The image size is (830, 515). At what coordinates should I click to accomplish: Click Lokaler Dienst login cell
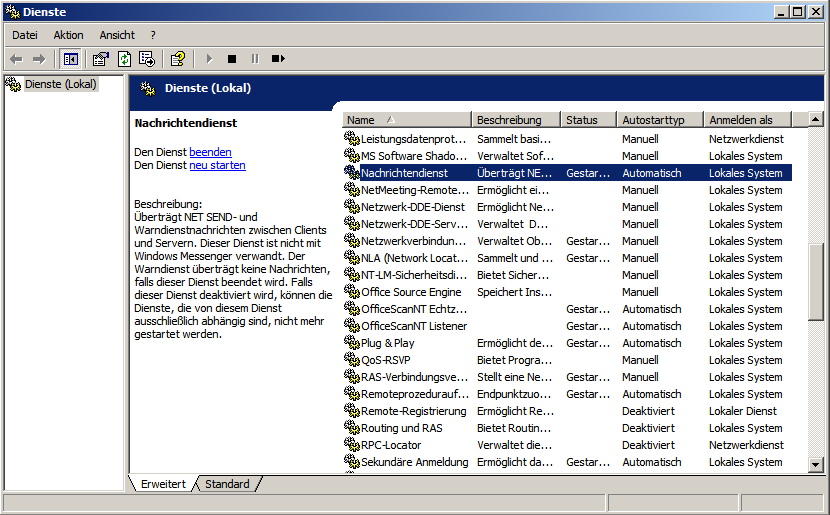(743, 411)
